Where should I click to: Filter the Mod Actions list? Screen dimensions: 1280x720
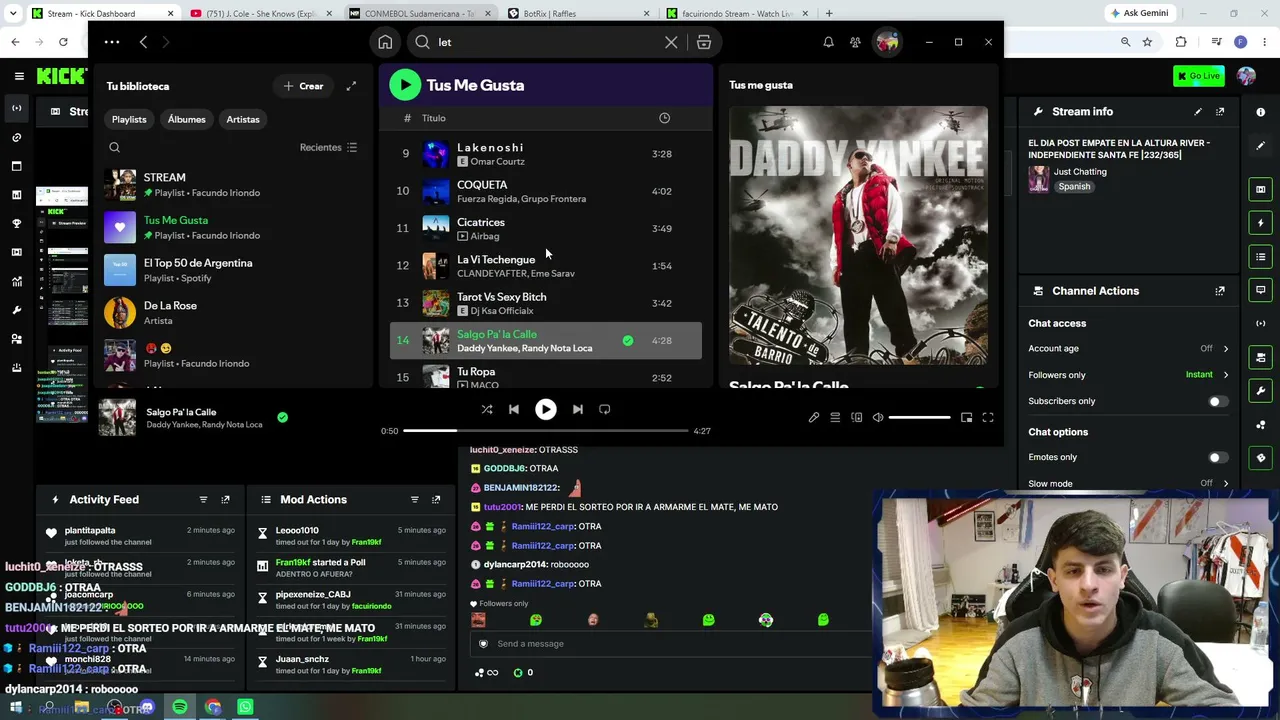(414, 500)
